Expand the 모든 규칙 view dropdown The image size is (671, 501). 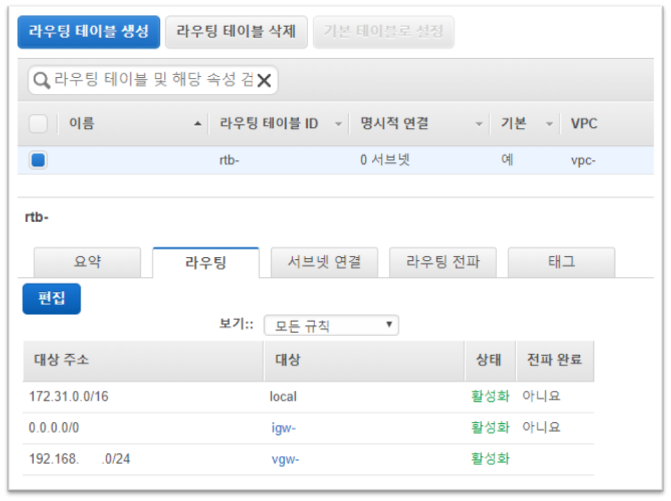tap(331, 326)
